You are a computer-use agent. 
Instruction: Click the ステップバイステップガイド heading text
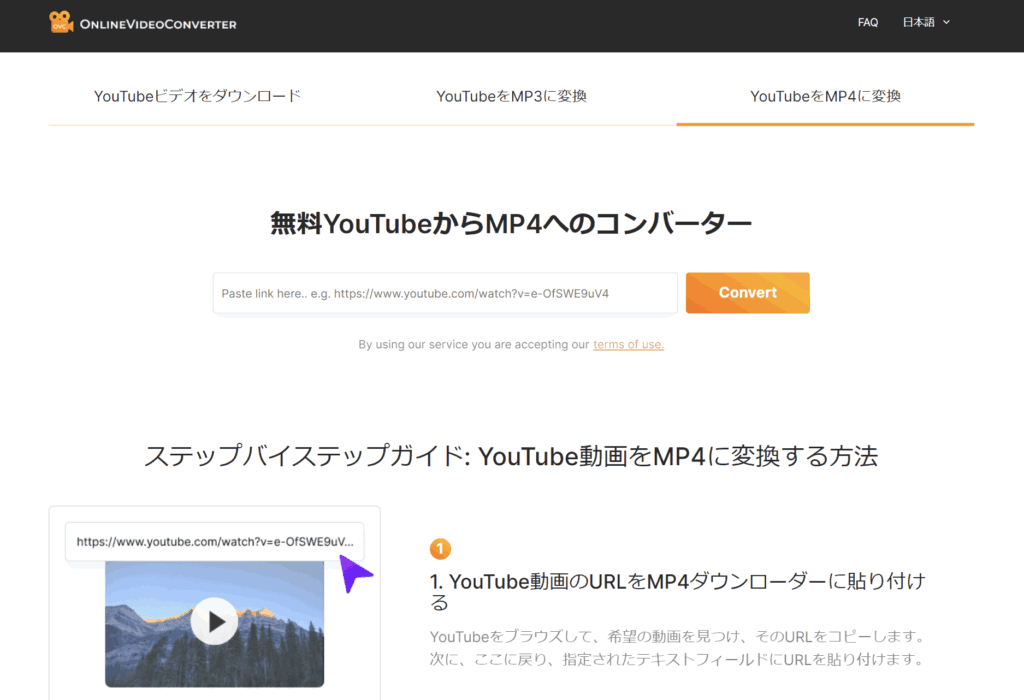pos(511,456)
